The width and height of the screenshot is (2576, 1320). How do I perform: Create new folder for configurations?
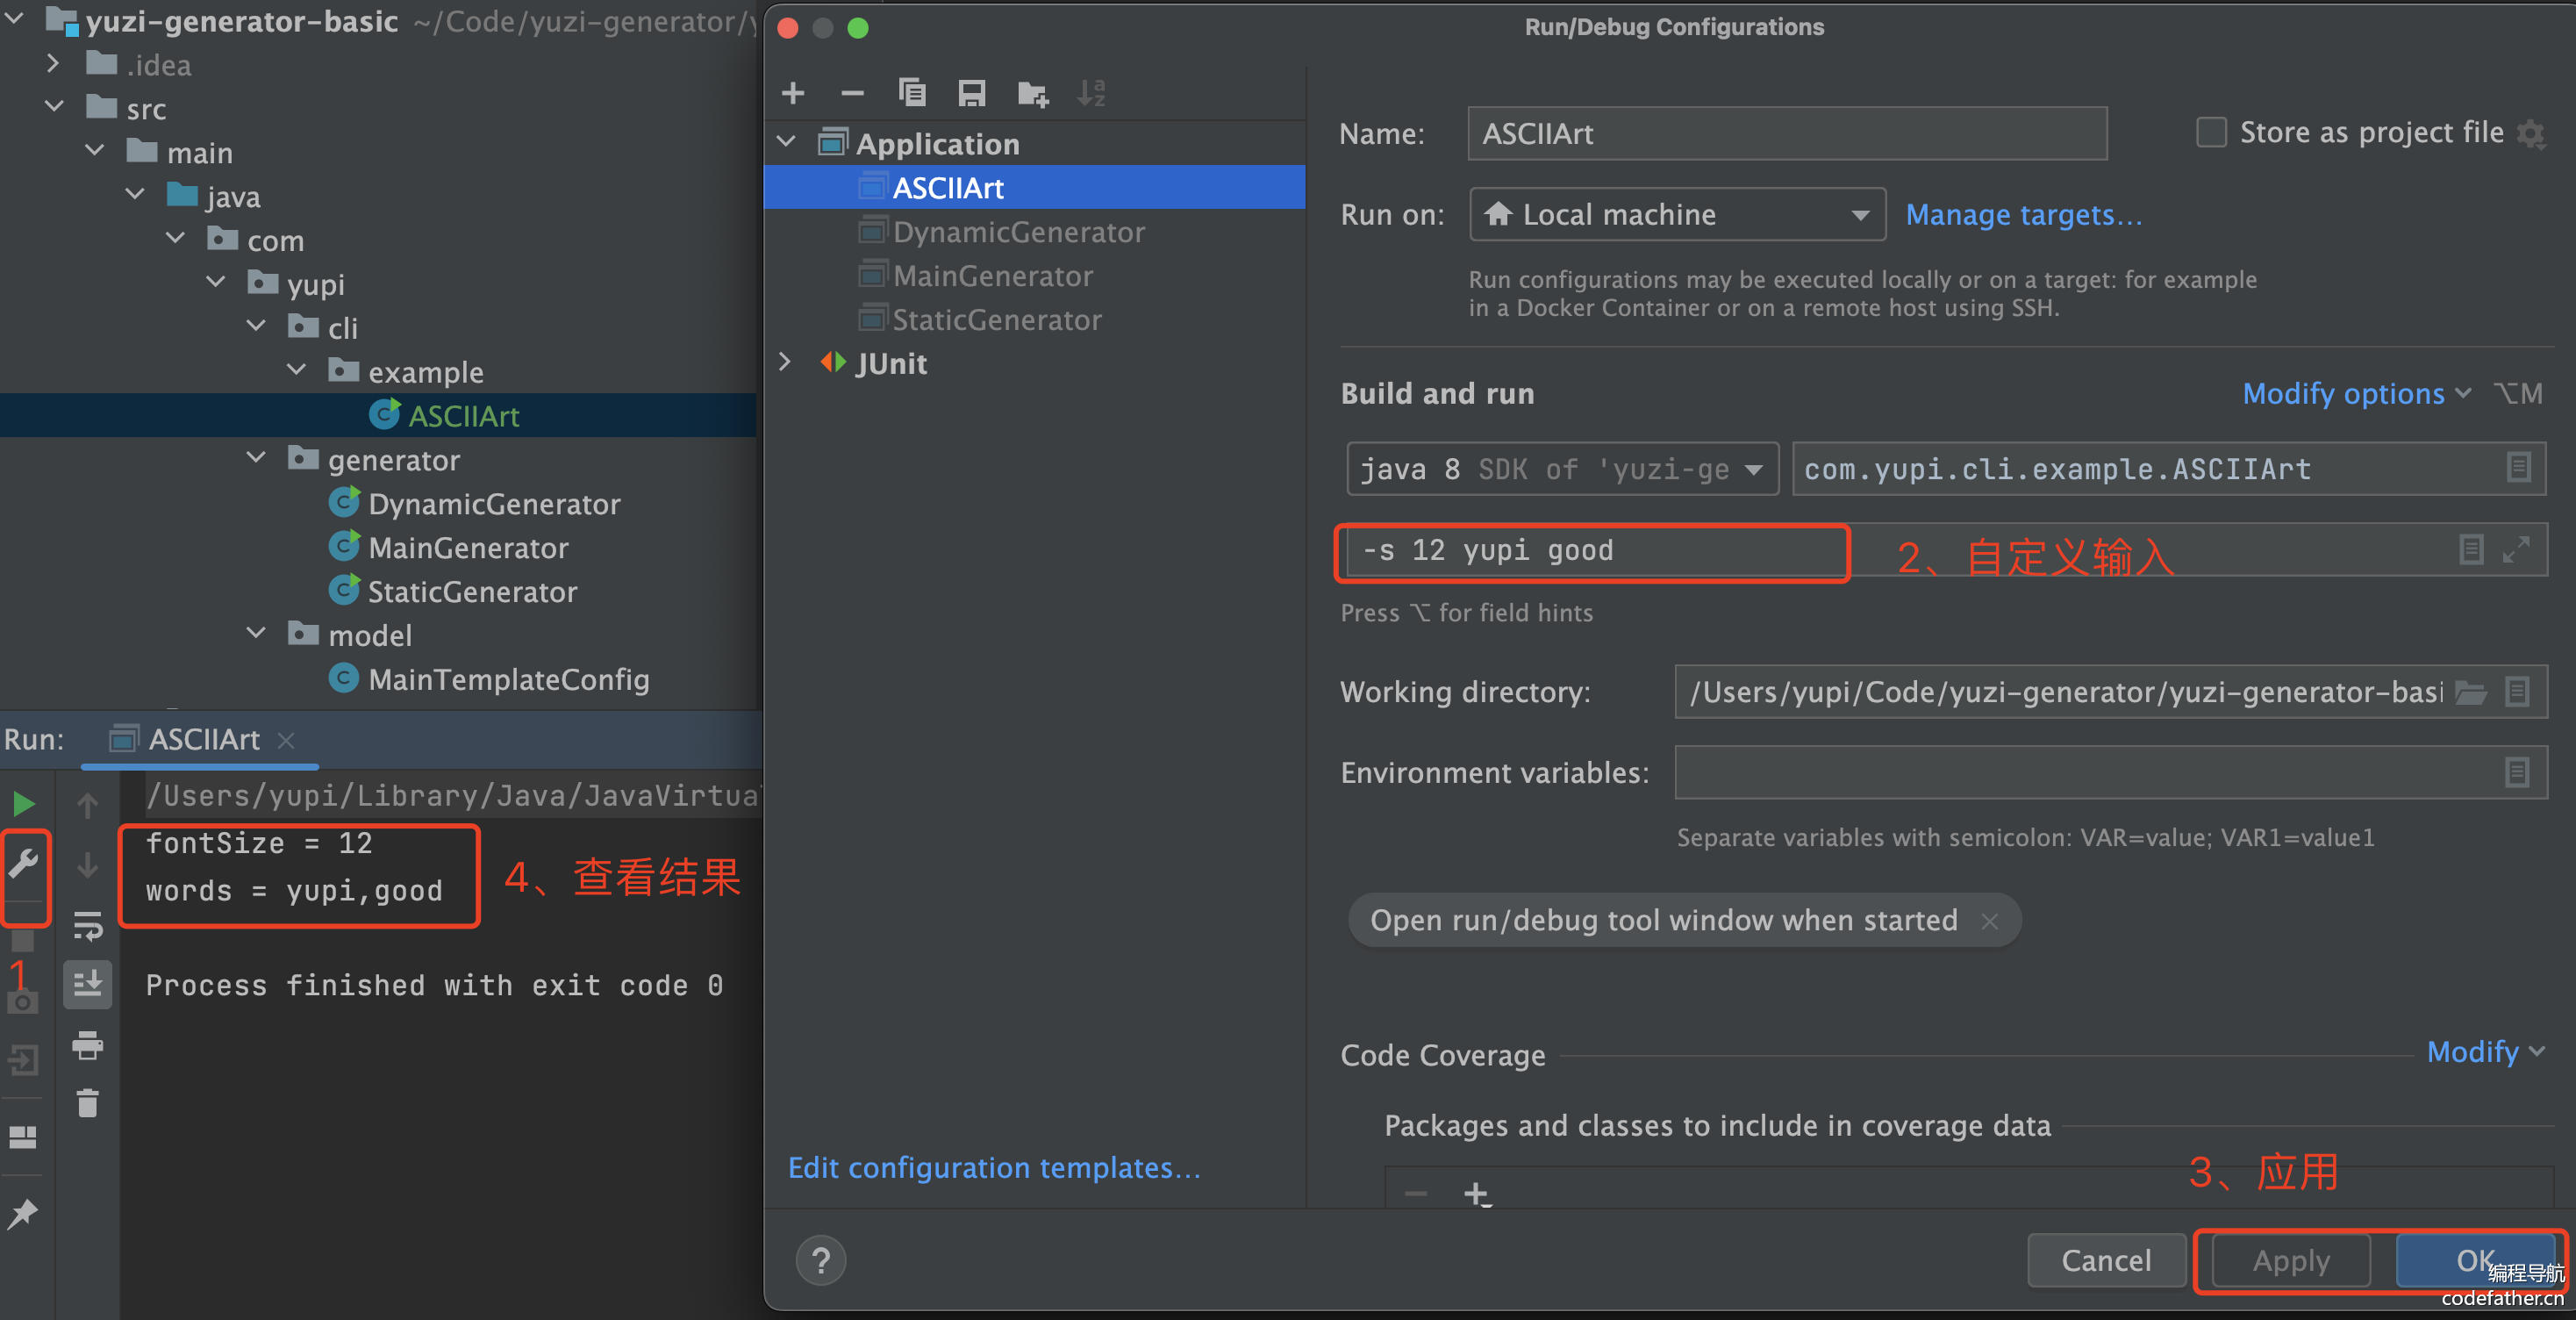point(1031,93)
